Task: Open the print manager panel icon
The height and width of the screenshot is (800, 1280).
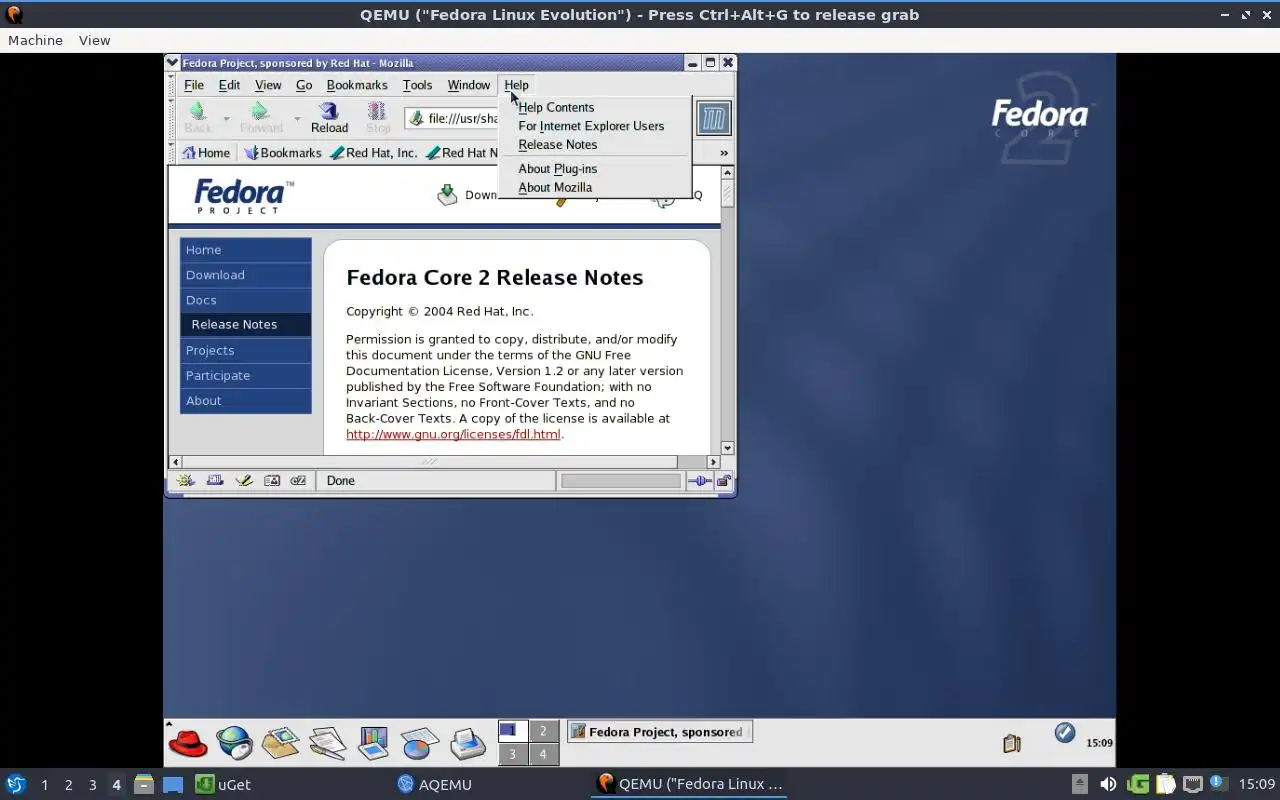Action: pos(467,743)
